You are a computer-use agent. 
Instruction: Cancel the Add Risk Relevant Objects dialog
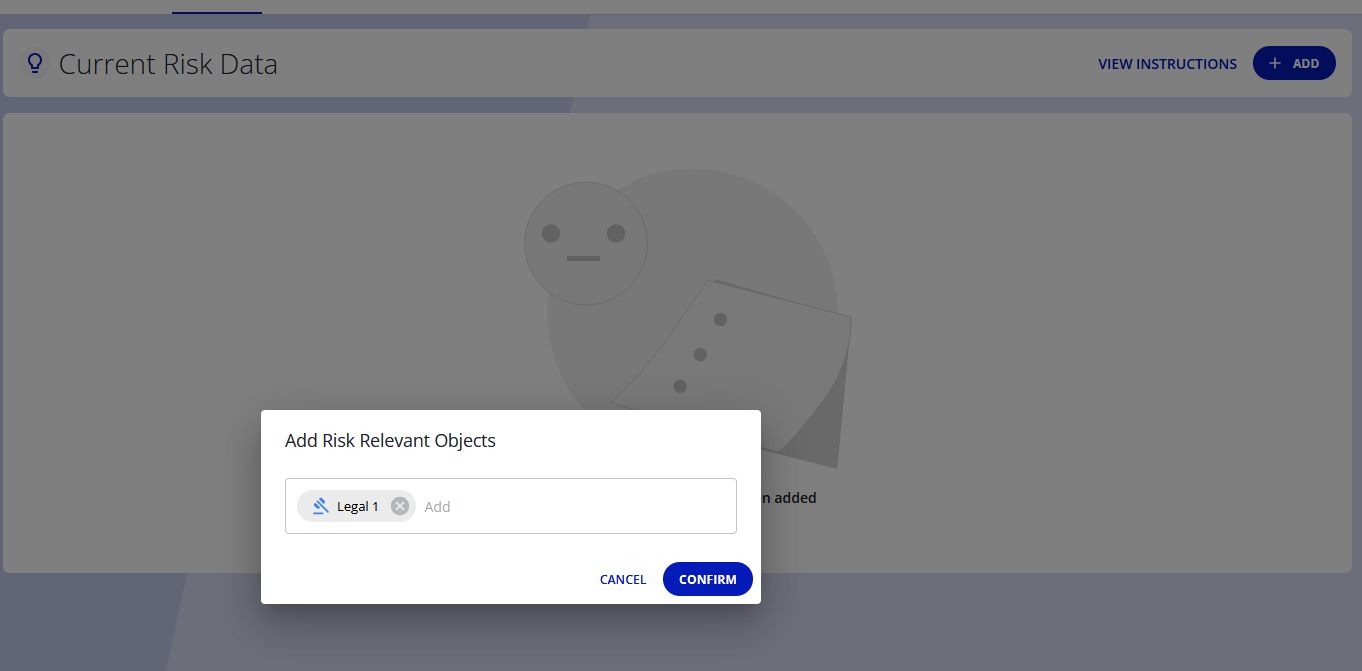click(x=622, y=579)
